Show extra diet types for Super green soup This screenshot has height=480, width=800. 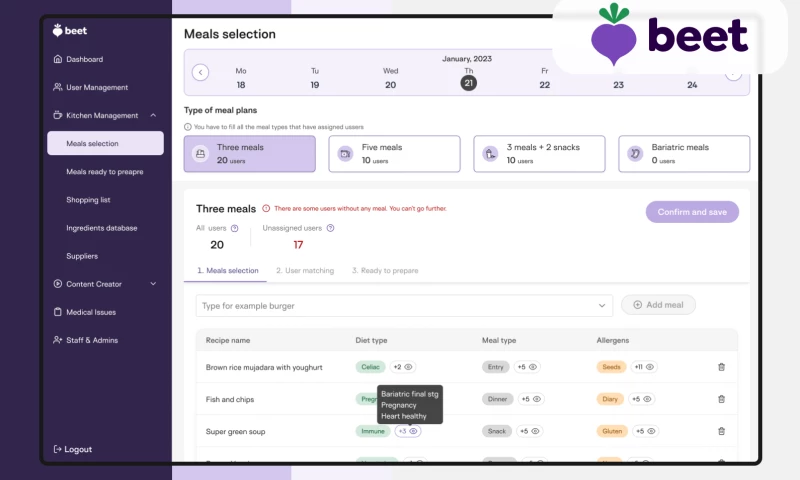point(408,431)
